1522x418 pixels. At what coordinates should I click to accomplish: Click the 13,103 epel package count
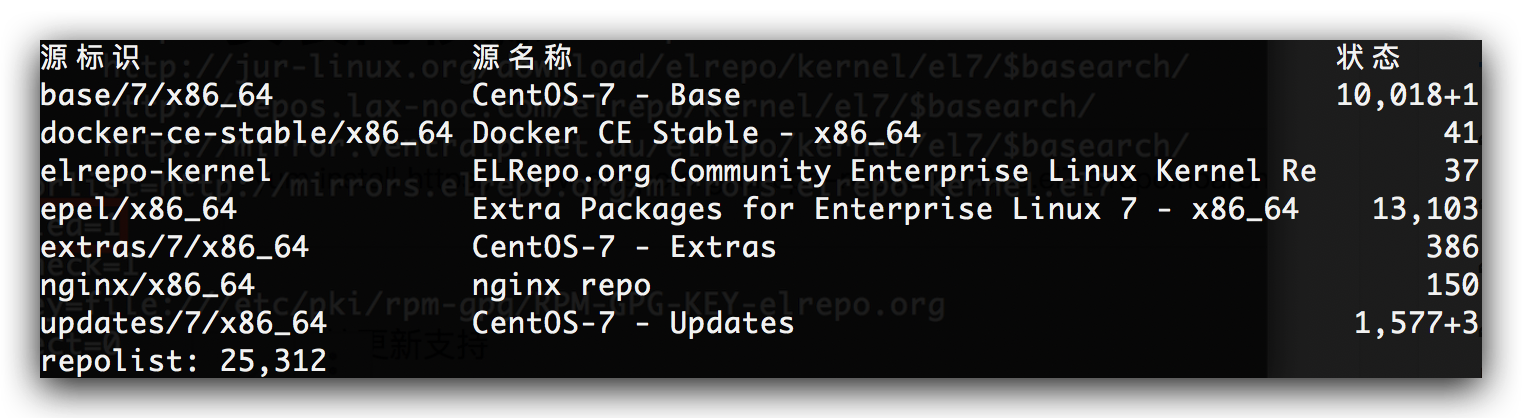[x=1425, y=209]
